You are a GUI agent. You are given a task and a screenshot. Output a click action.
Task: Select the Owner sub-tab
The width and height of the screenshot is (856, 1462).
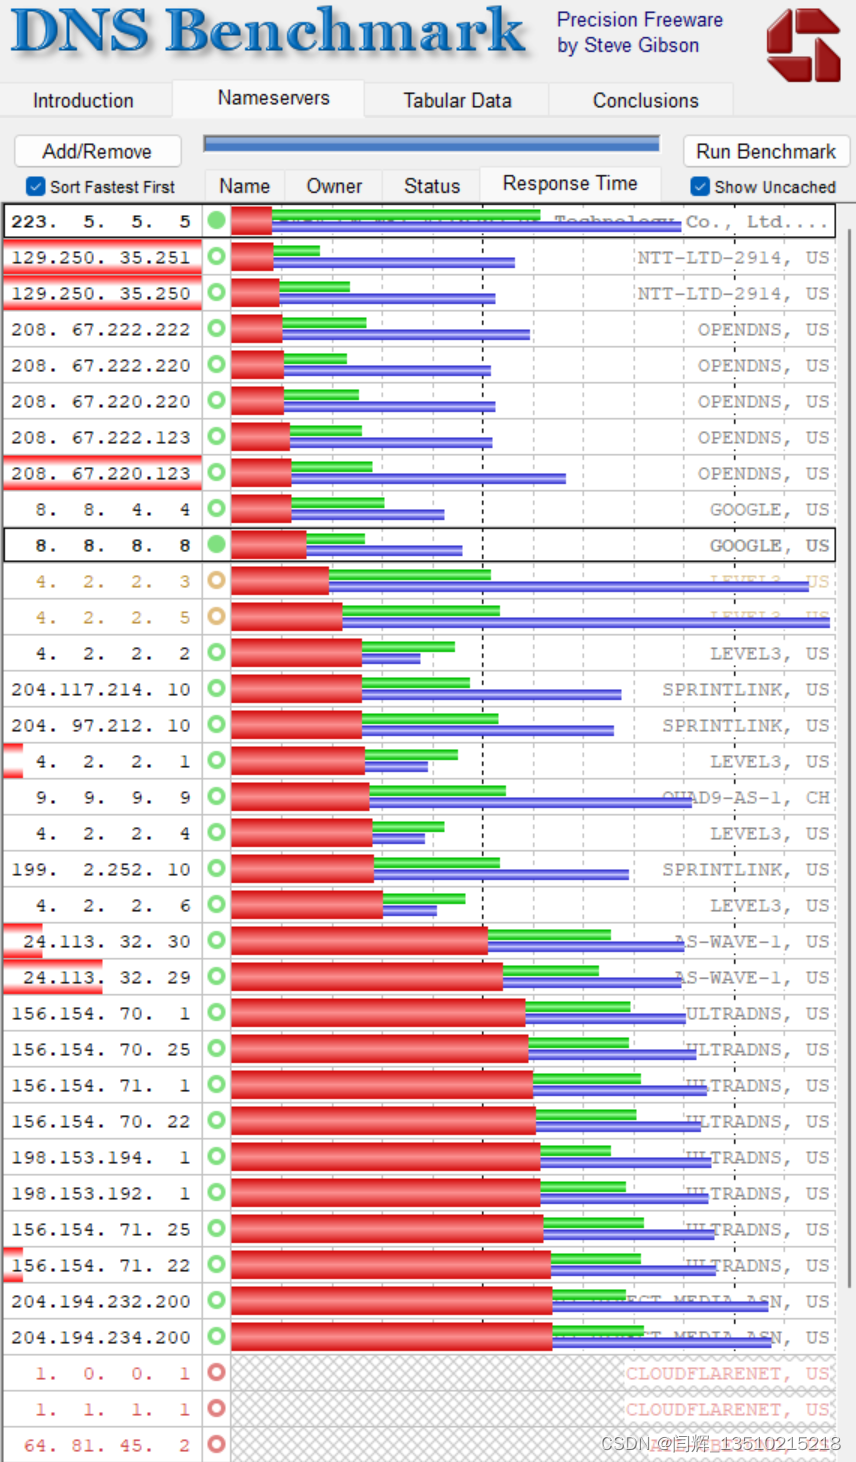click(x=334, y=186)
